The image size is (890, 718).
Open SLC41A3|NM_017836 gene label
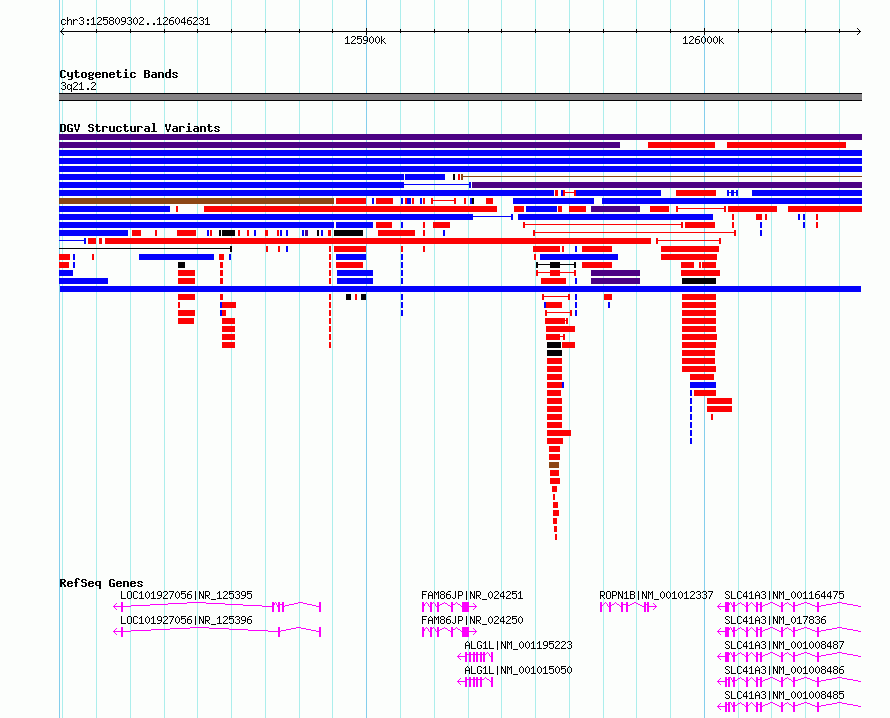775,620
